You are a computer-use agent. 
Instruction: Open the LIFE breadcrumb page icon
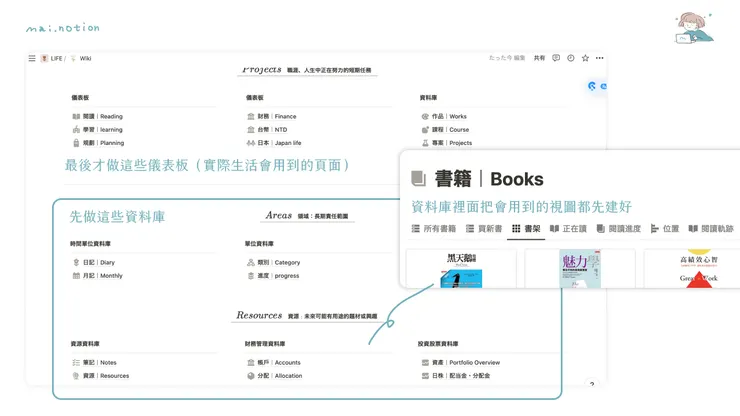[x=44, y=59]
